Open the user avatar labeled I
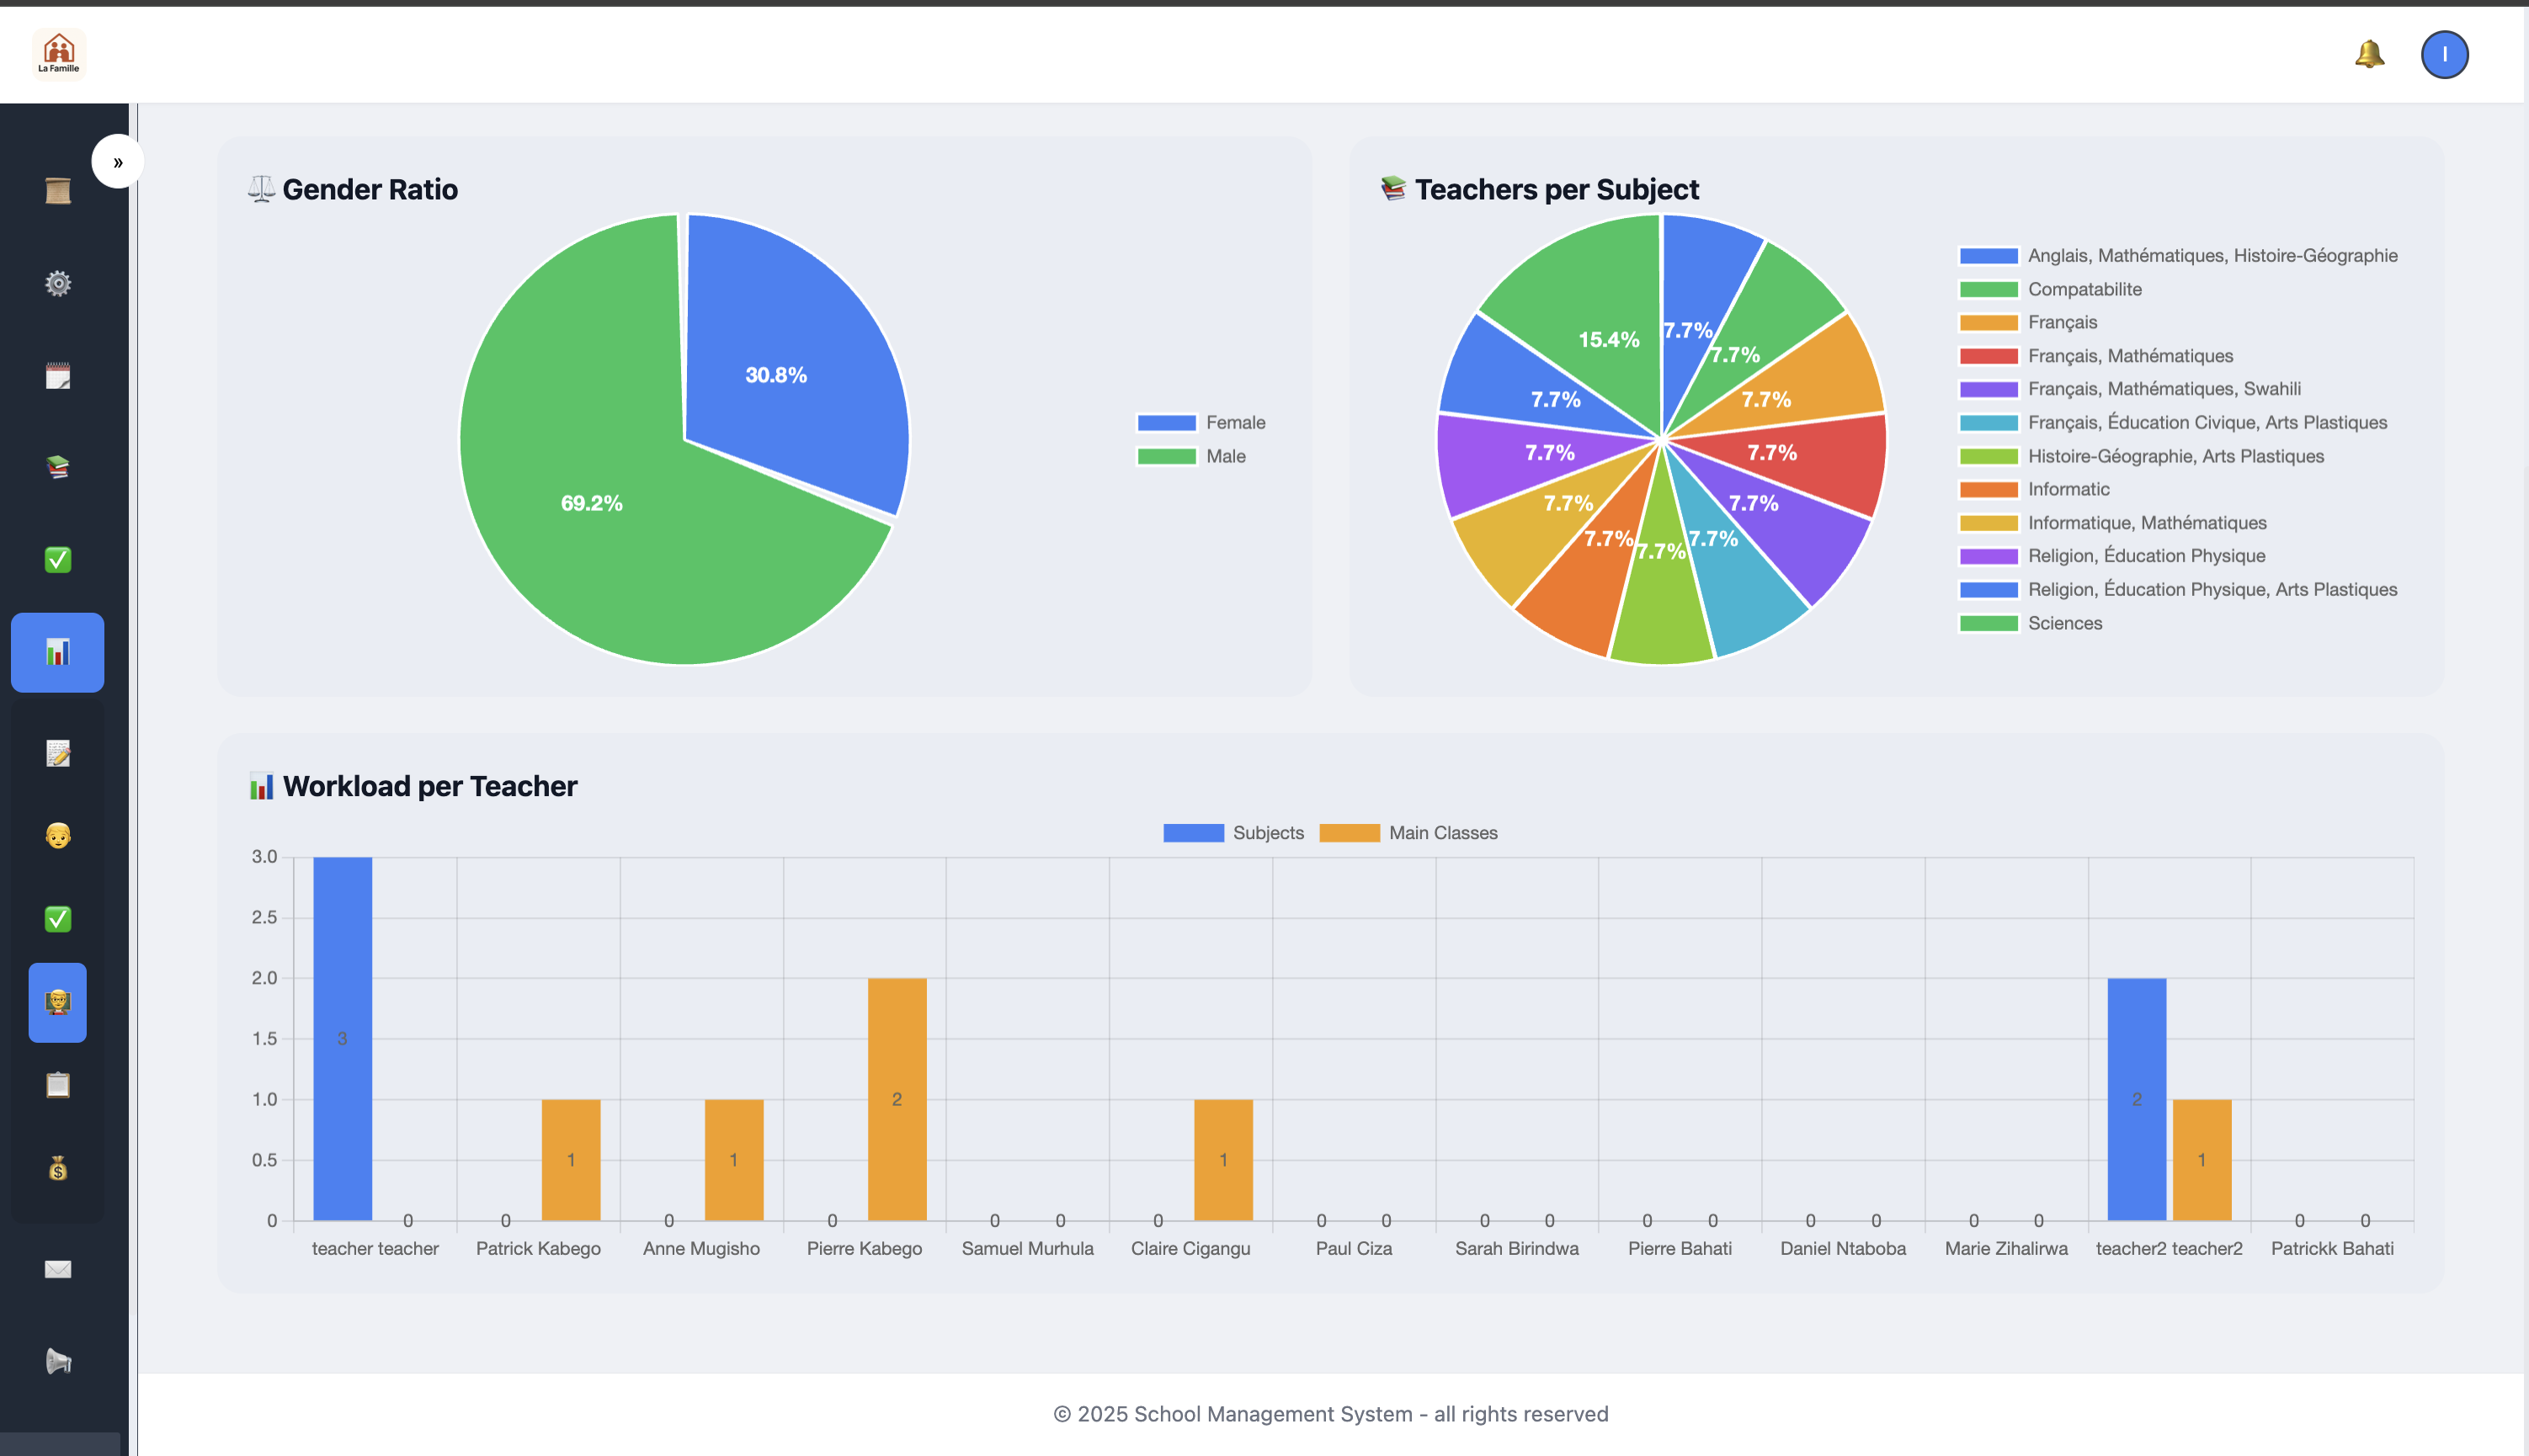This screenshot has height=1456, width=2529. [x=2444, y=54]
